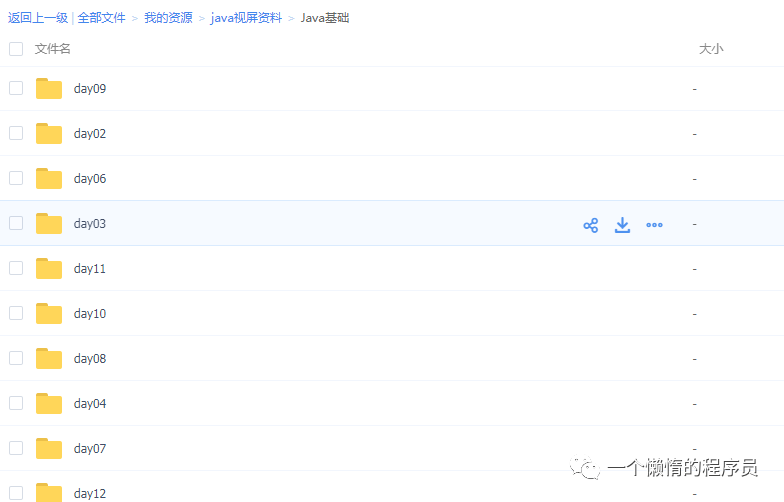
Task: Open folder name day04
Action: pos(90,404)
